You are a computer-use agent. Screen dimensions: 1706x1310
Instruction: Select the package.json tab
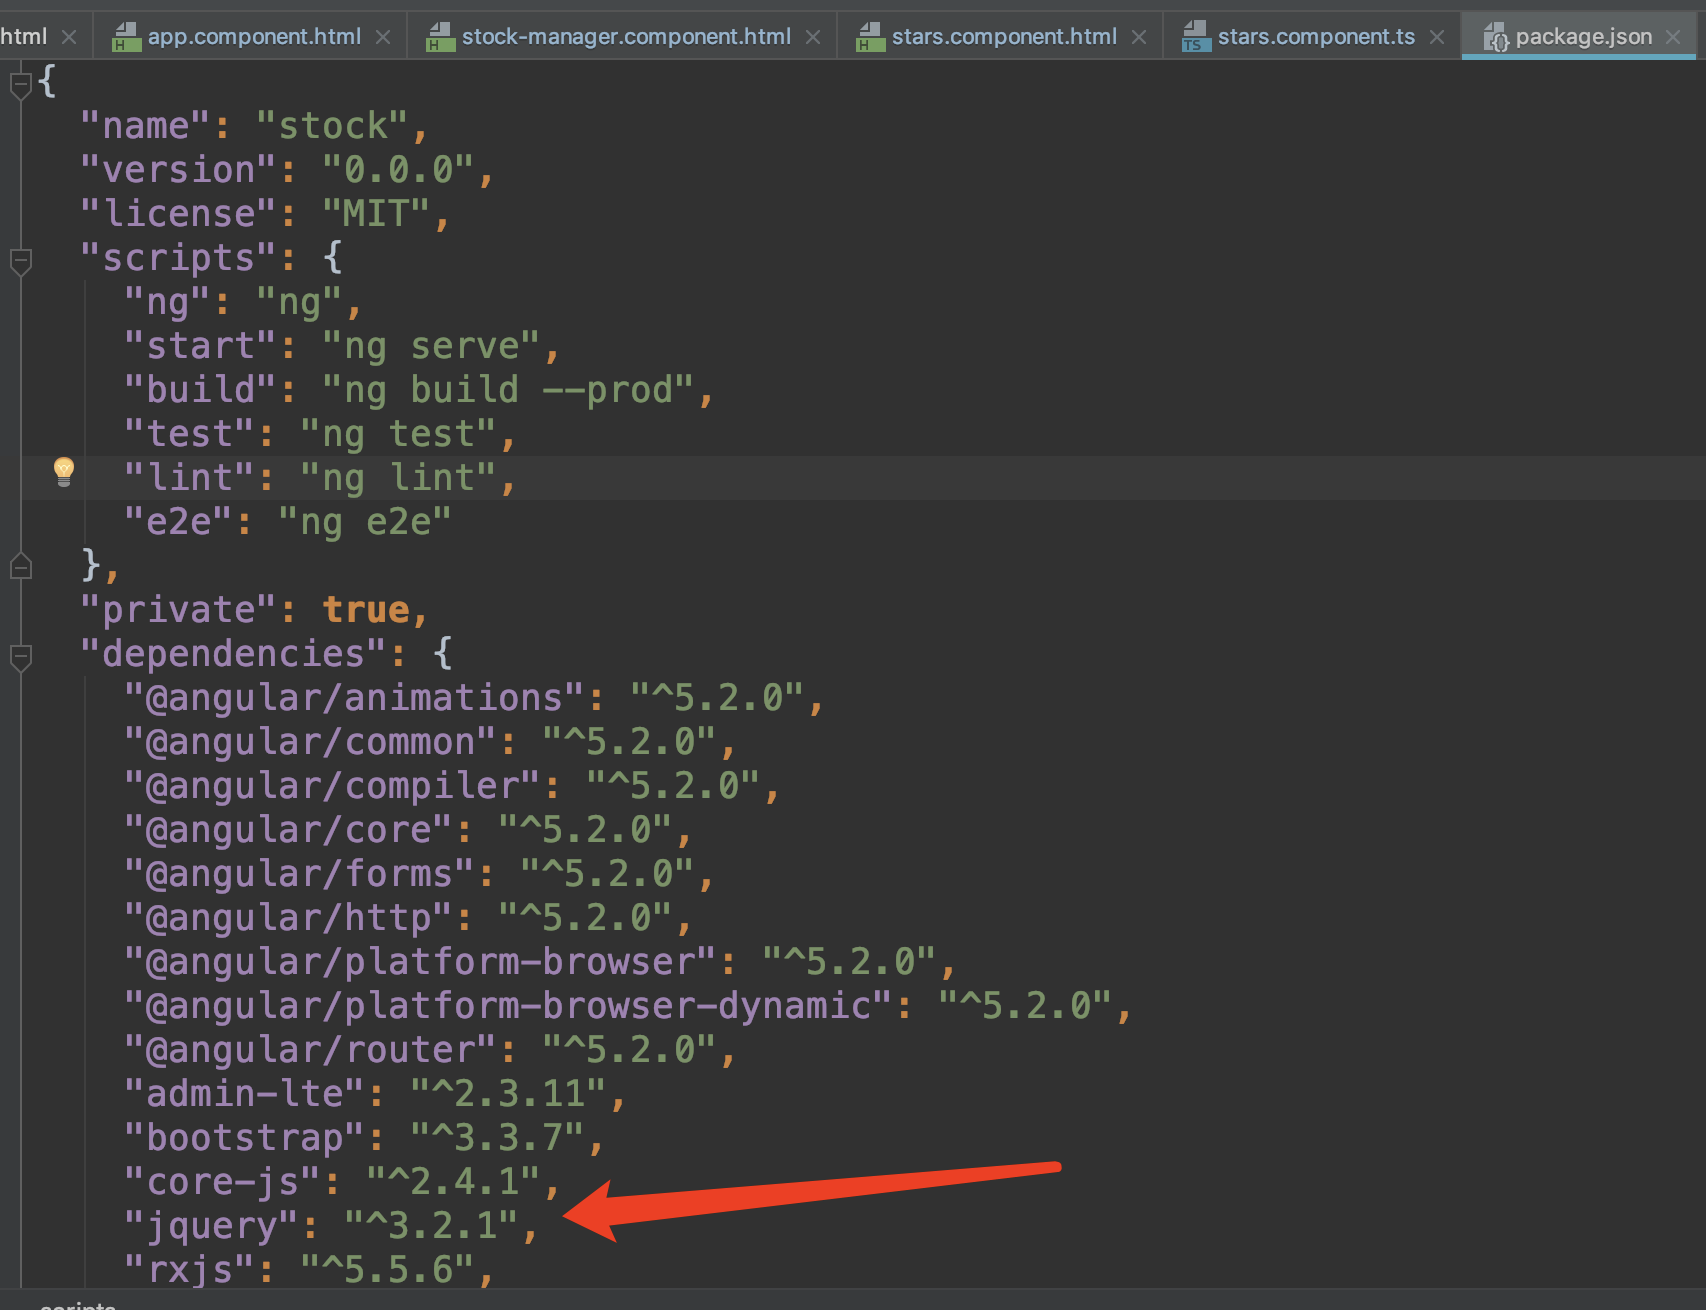coord(1579,37)
